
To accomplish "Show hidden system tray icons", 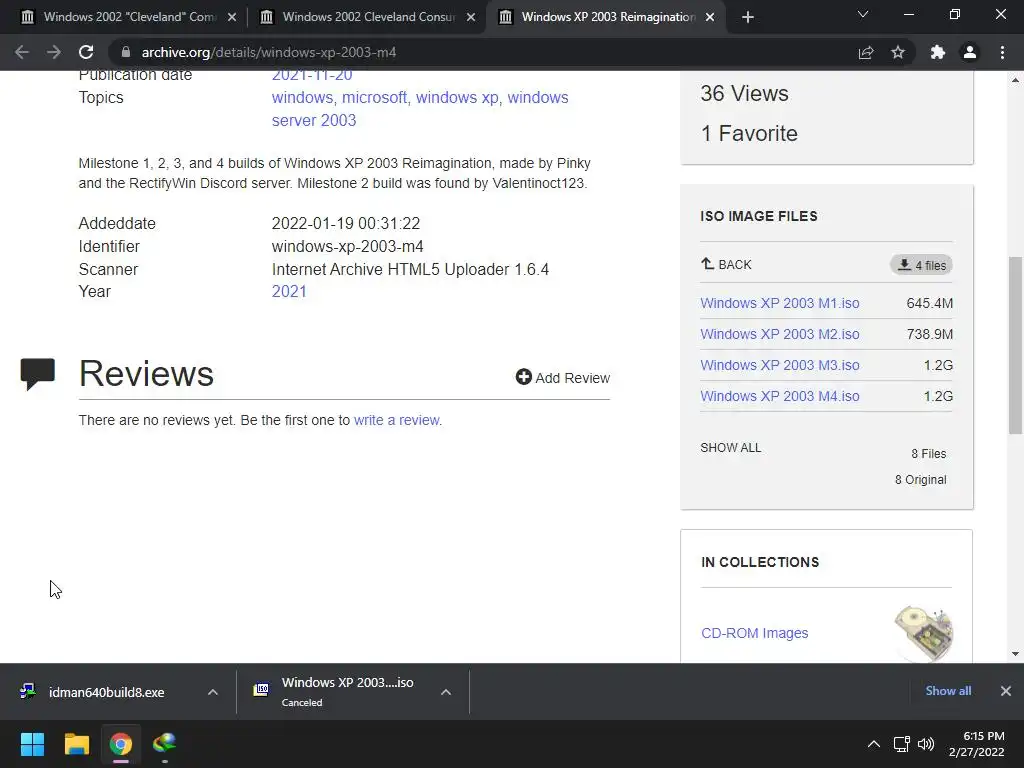I will (x=874, y=744).
